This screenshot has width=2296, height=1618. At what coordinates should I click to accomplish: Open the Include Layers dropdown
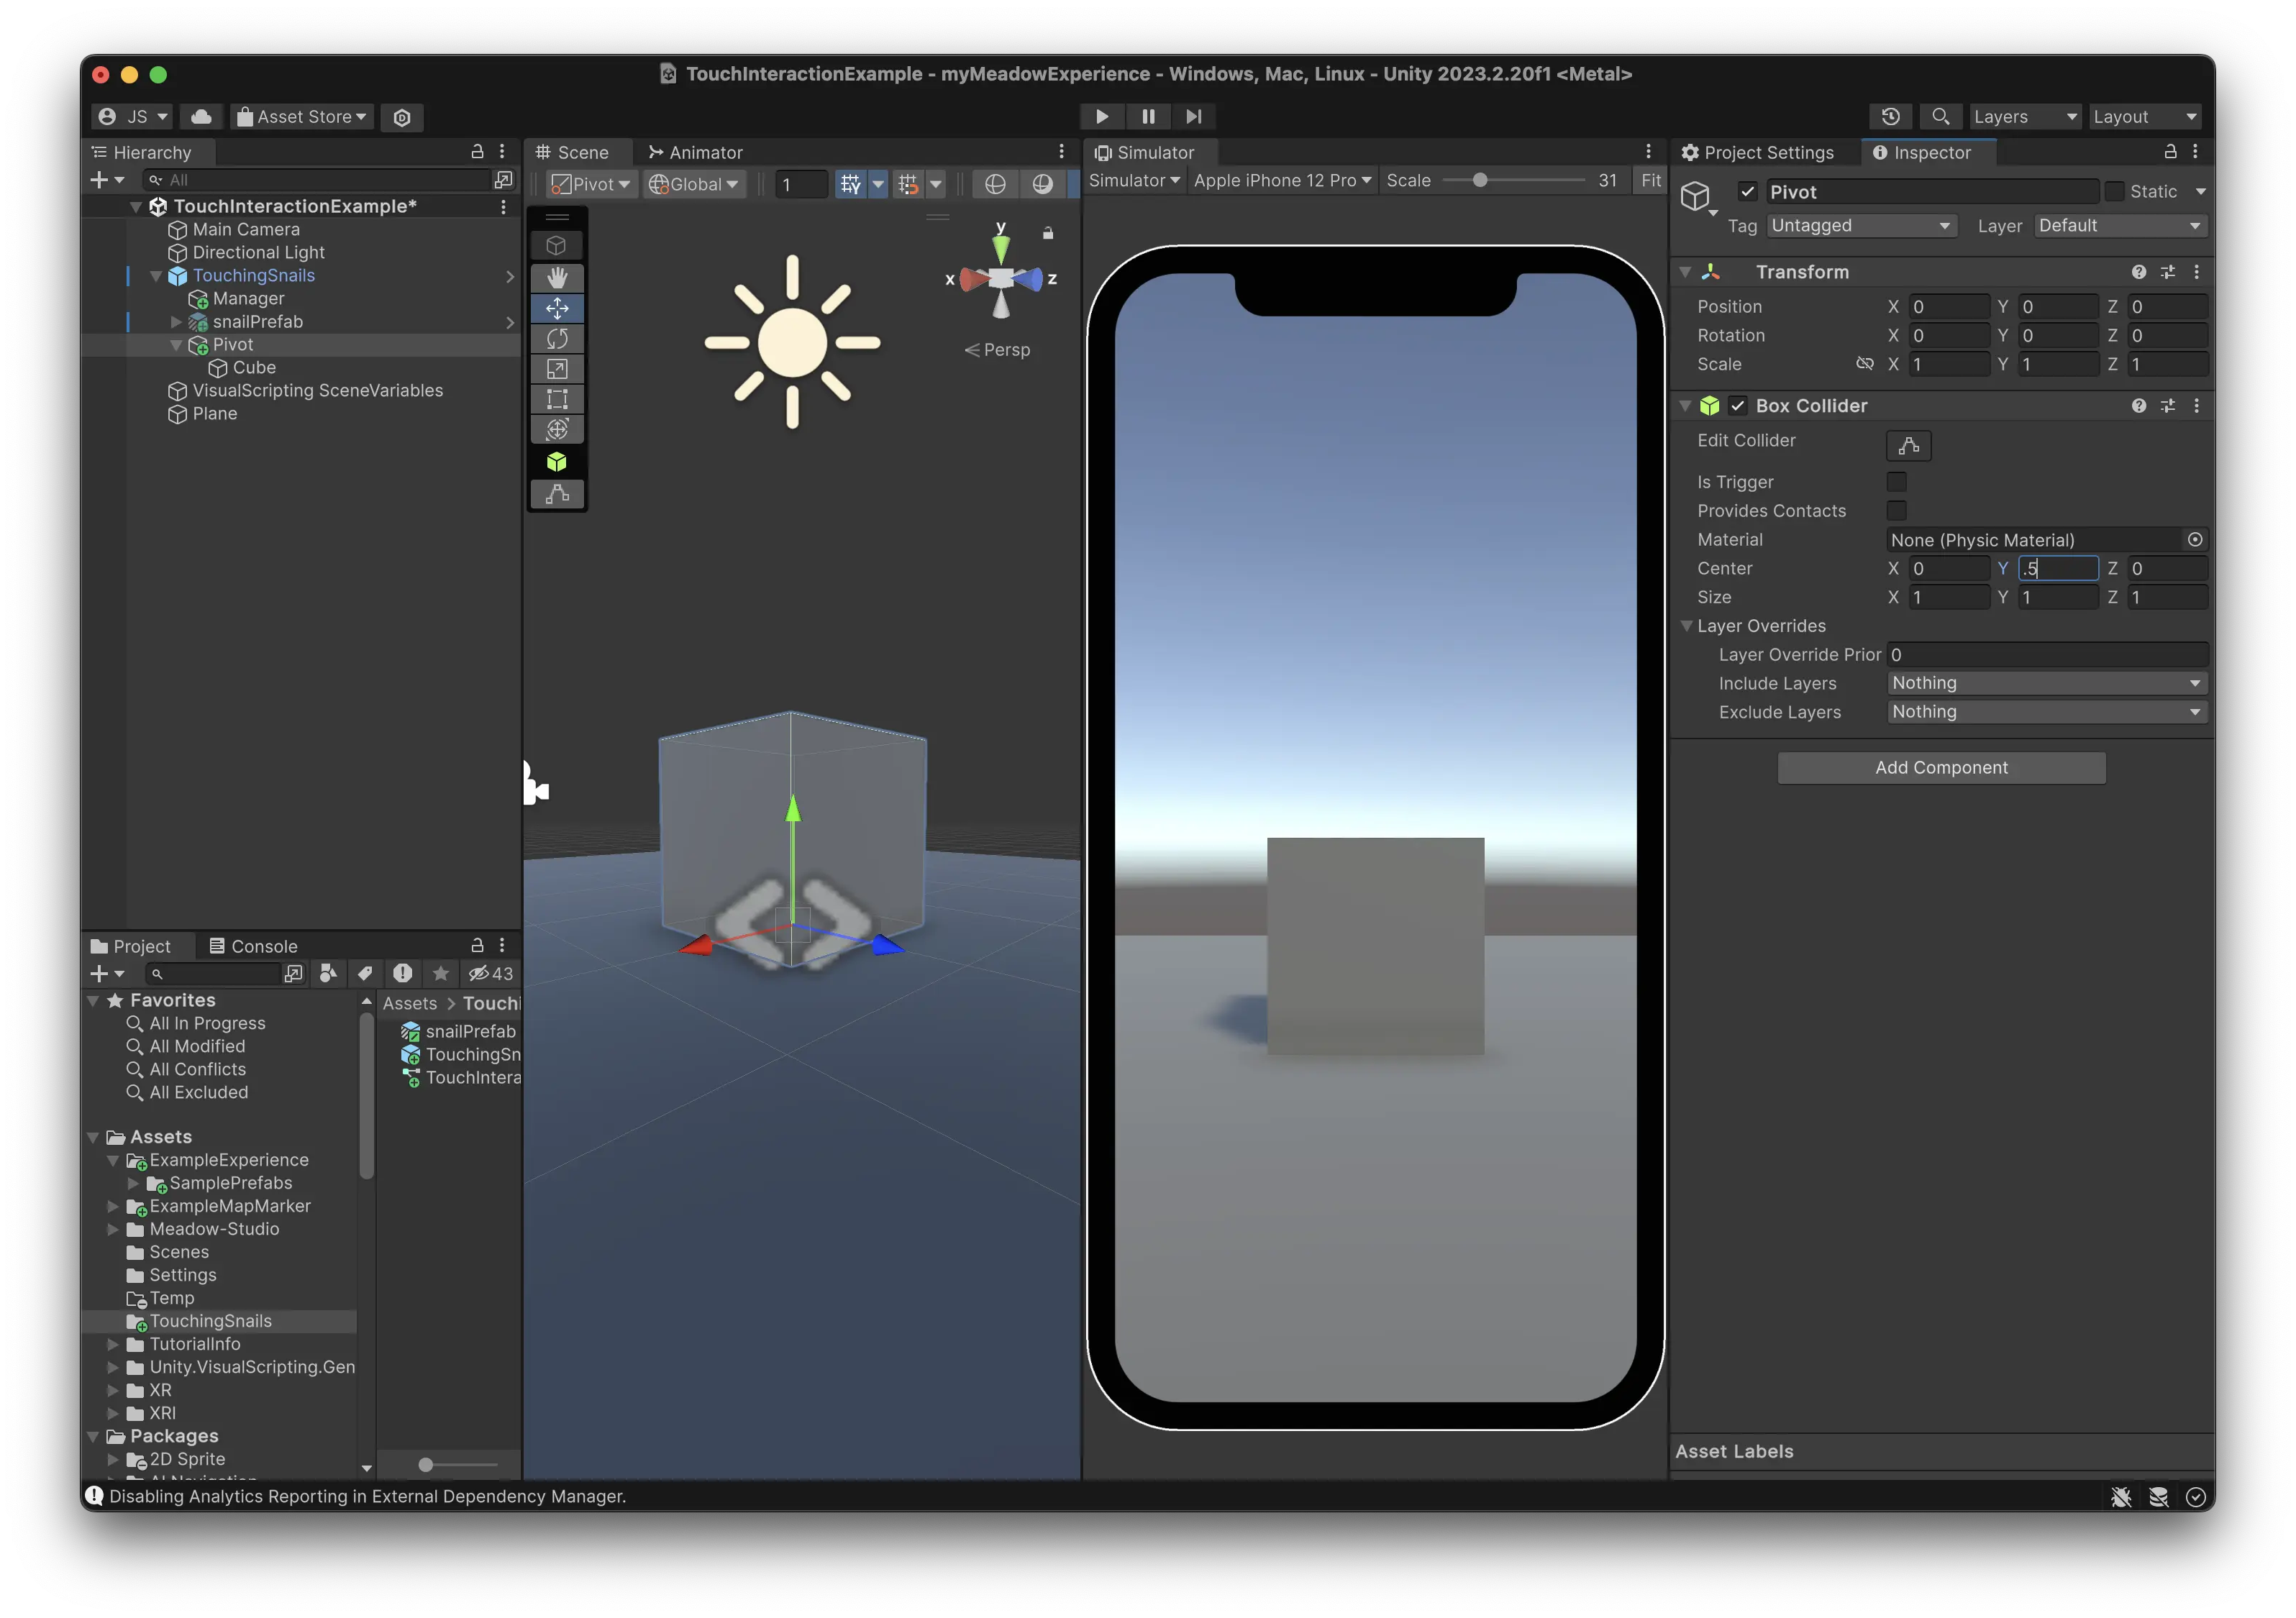(2045, 683)
